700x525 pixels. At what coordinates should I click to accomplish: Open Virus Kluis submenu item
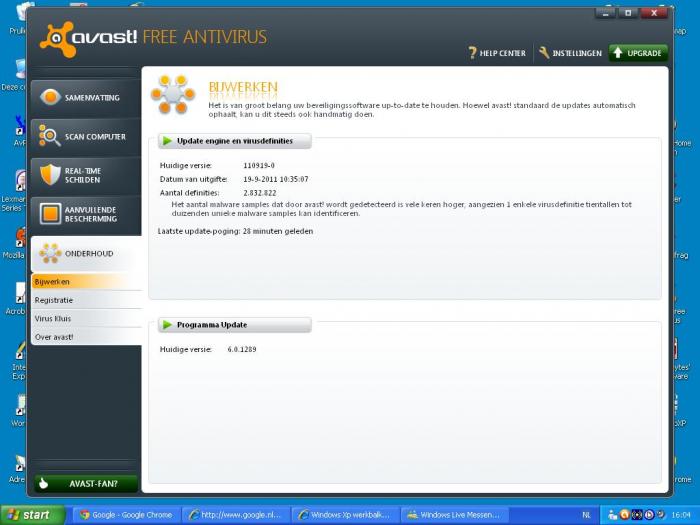[86, 318]
